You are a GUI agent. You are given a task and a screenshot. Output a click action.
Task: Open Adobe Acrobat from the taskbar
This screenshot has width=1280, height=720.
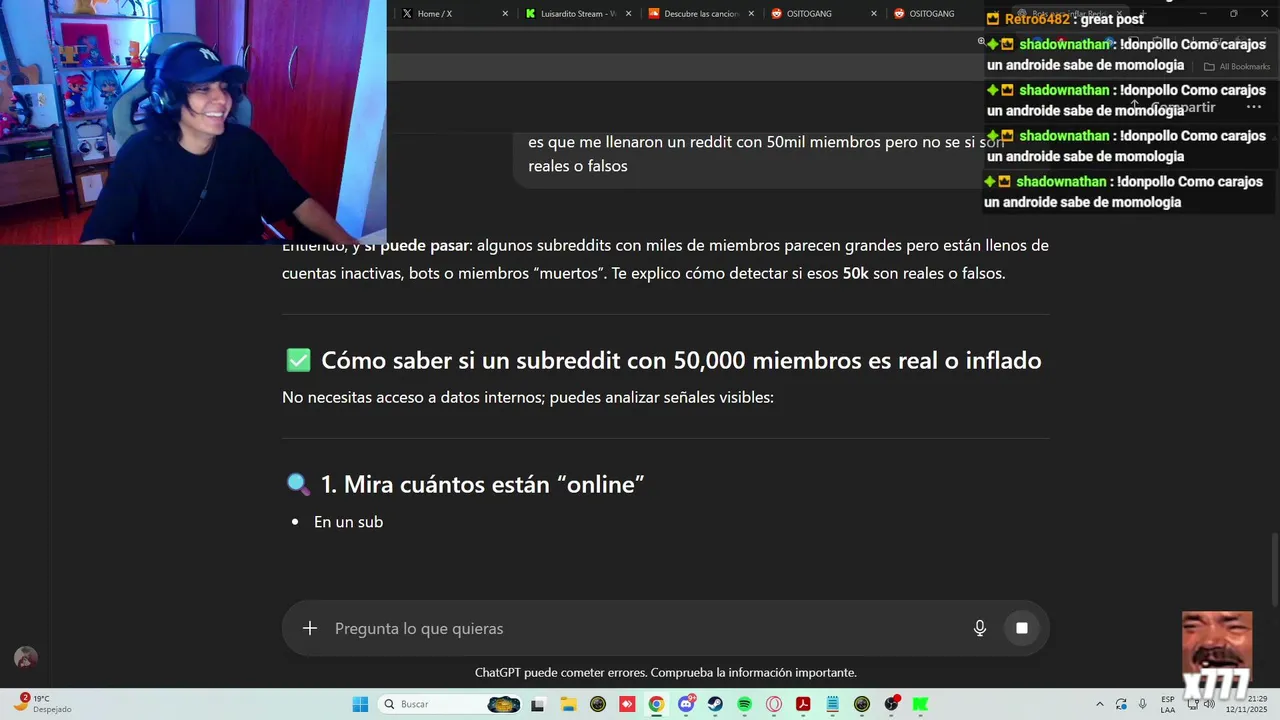(x=803, y=704)
